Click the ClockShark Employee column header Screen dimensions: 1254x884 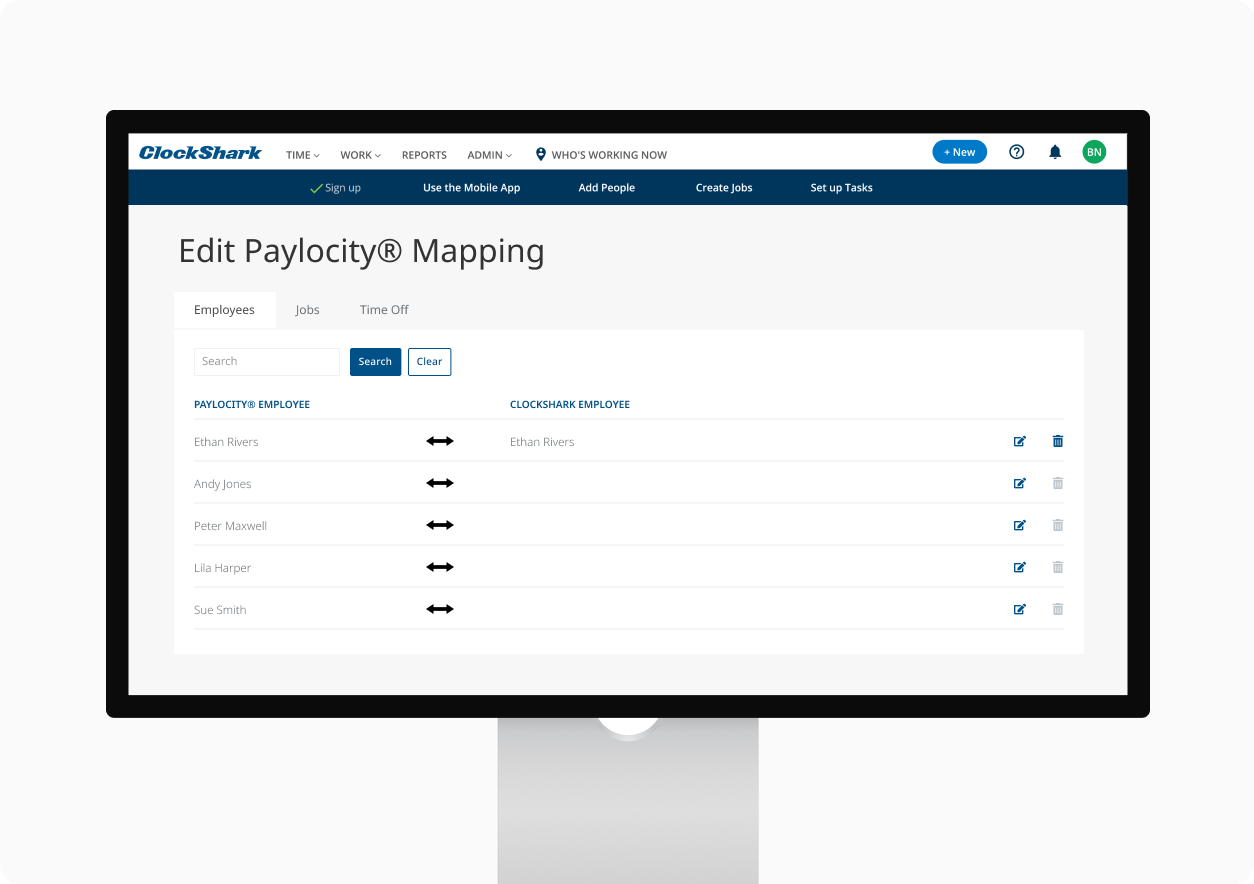[570, 405]
